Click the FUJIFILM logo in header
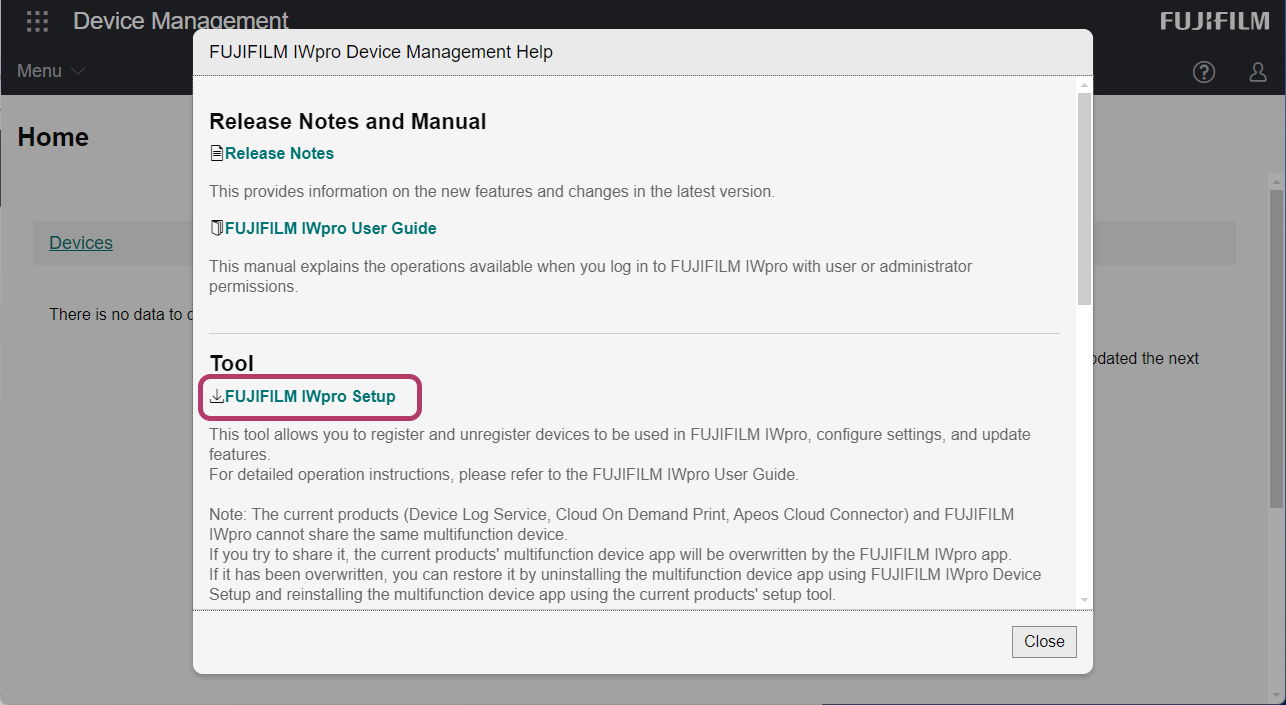This screenshot has width=1286, height=705. tap(1214, 21)
